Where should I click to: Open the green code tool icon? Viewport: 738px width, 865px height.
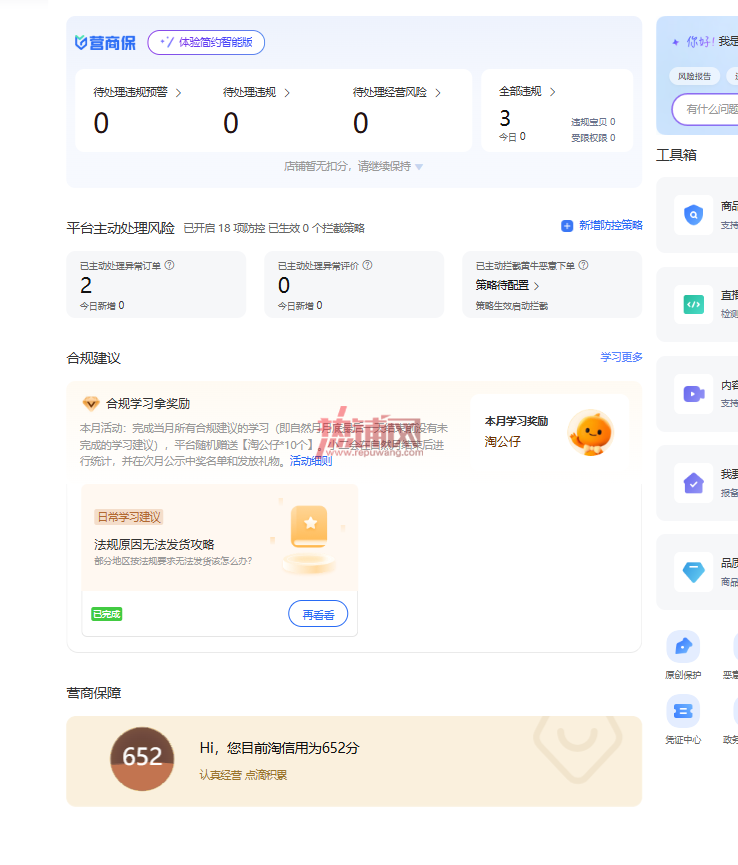[x=693, y=304]
